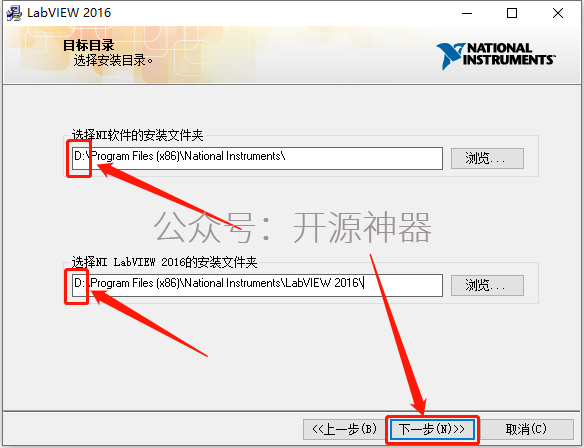Viewport: 584px width, 448px height.
Task: Cancel installation with 取消(C) button
Action: tap(526, 429)
